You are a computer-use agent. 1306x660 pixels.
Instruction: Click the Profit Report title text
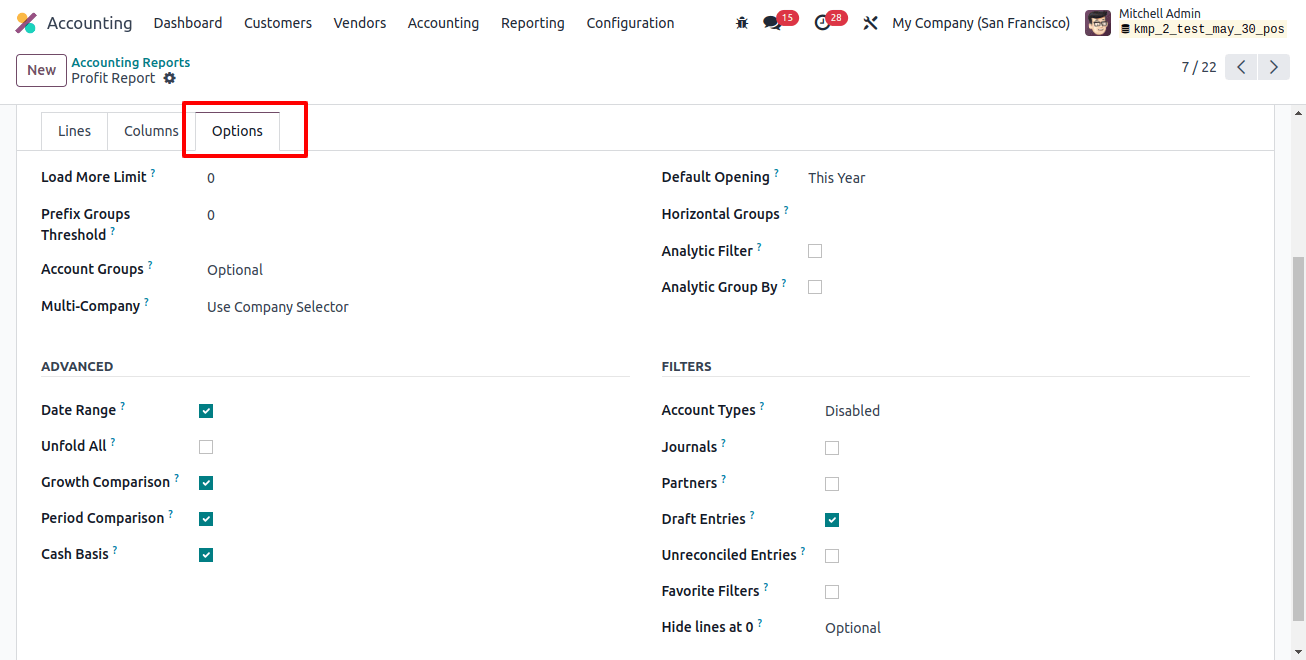point(113,78)
